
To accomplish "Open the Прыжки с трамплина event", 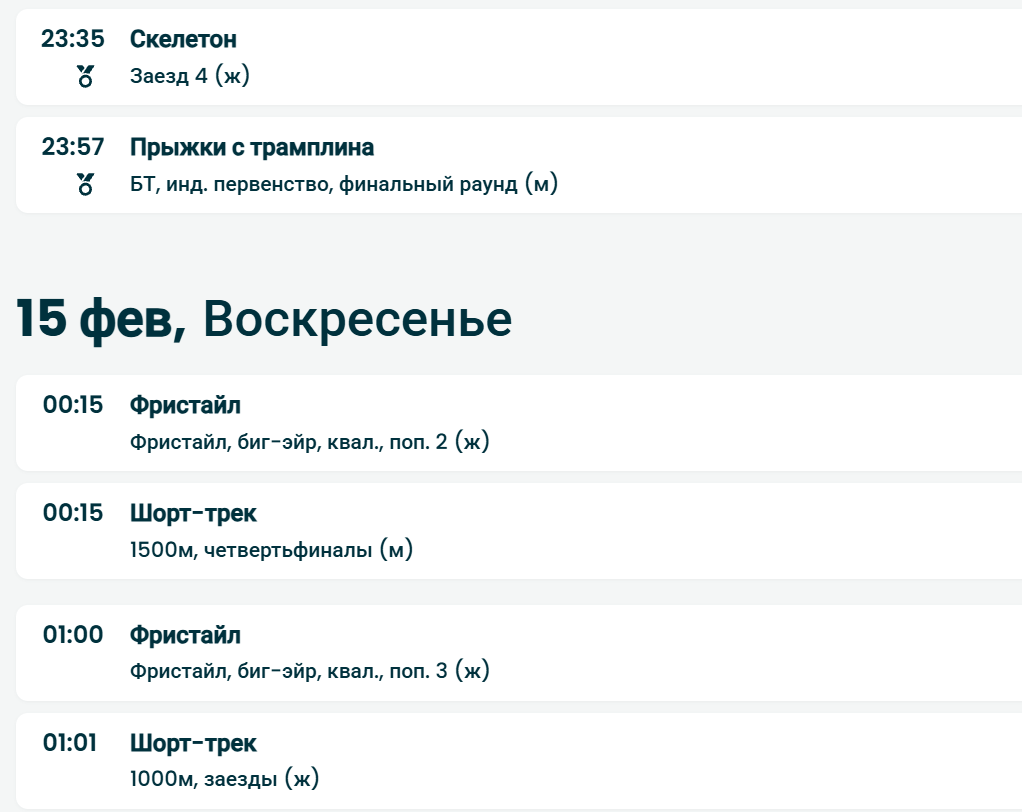I will pos(252,148).
